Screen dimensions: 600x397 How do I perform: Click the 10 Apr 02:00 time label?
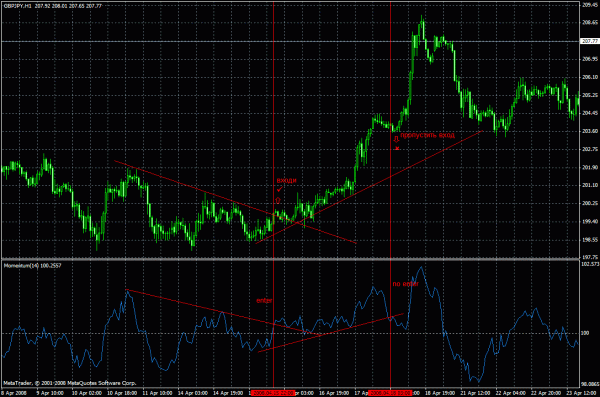click(87, 393)
